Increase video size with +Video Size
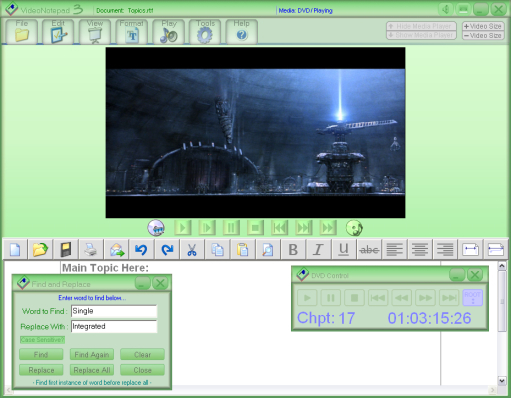This screenshot has height=398, width=511. coord(483,26)
